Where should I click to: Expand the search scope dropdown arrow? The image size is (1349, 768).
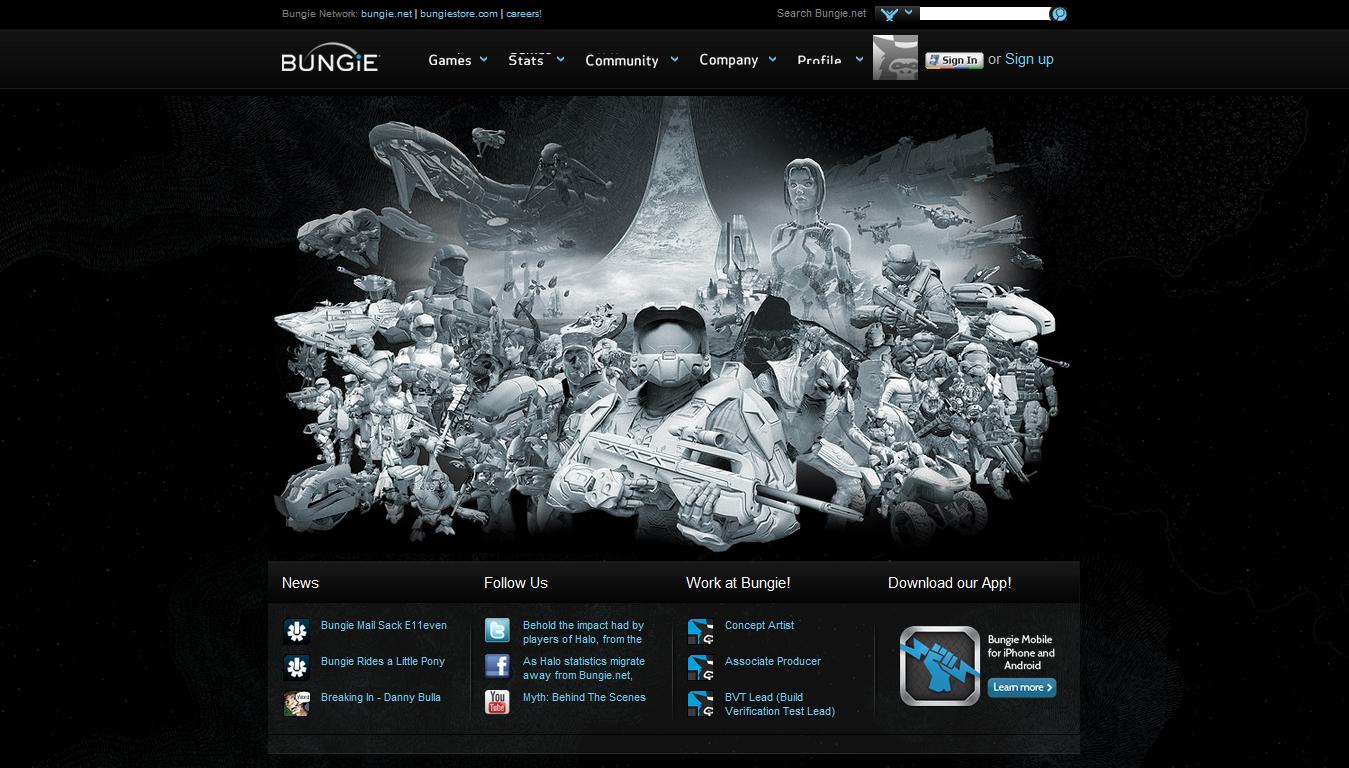point(908,12)
